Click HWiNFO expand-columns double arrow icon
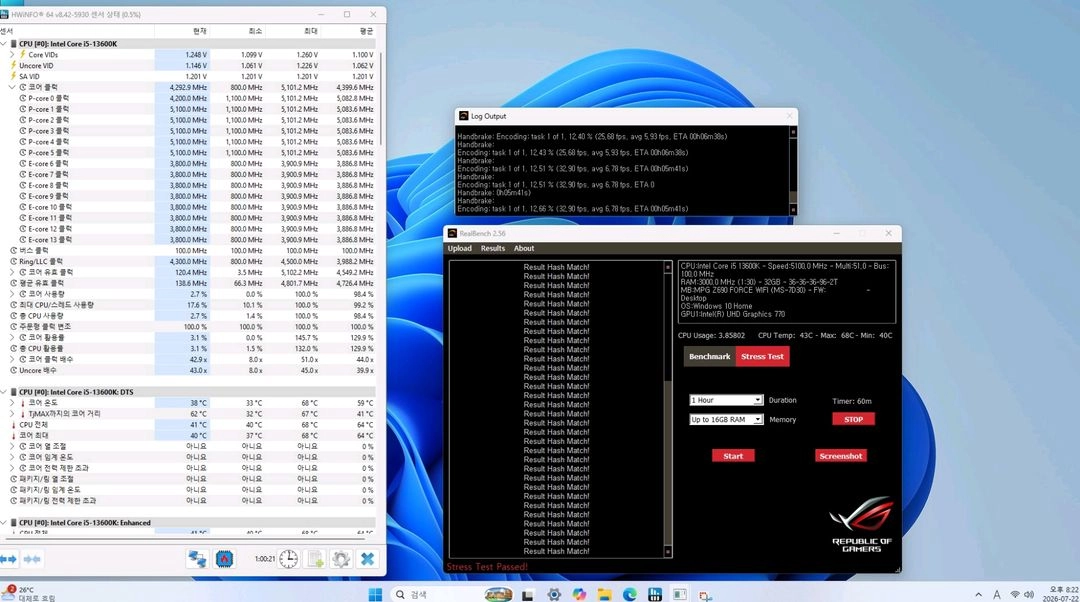 [x=8, y=559]
